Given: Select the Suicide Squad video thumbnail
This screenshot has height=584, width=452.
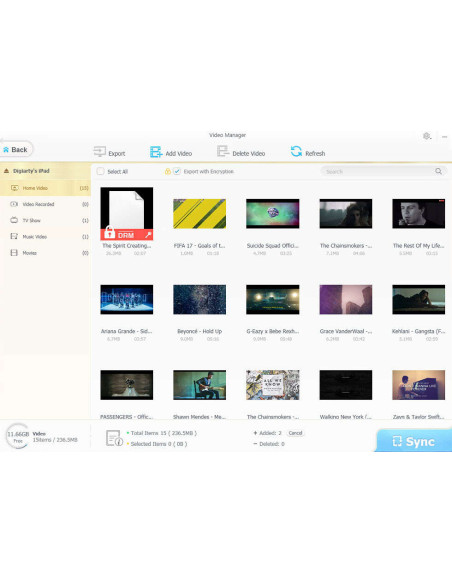Looking at the screenshot, I should tap(273, 213).
